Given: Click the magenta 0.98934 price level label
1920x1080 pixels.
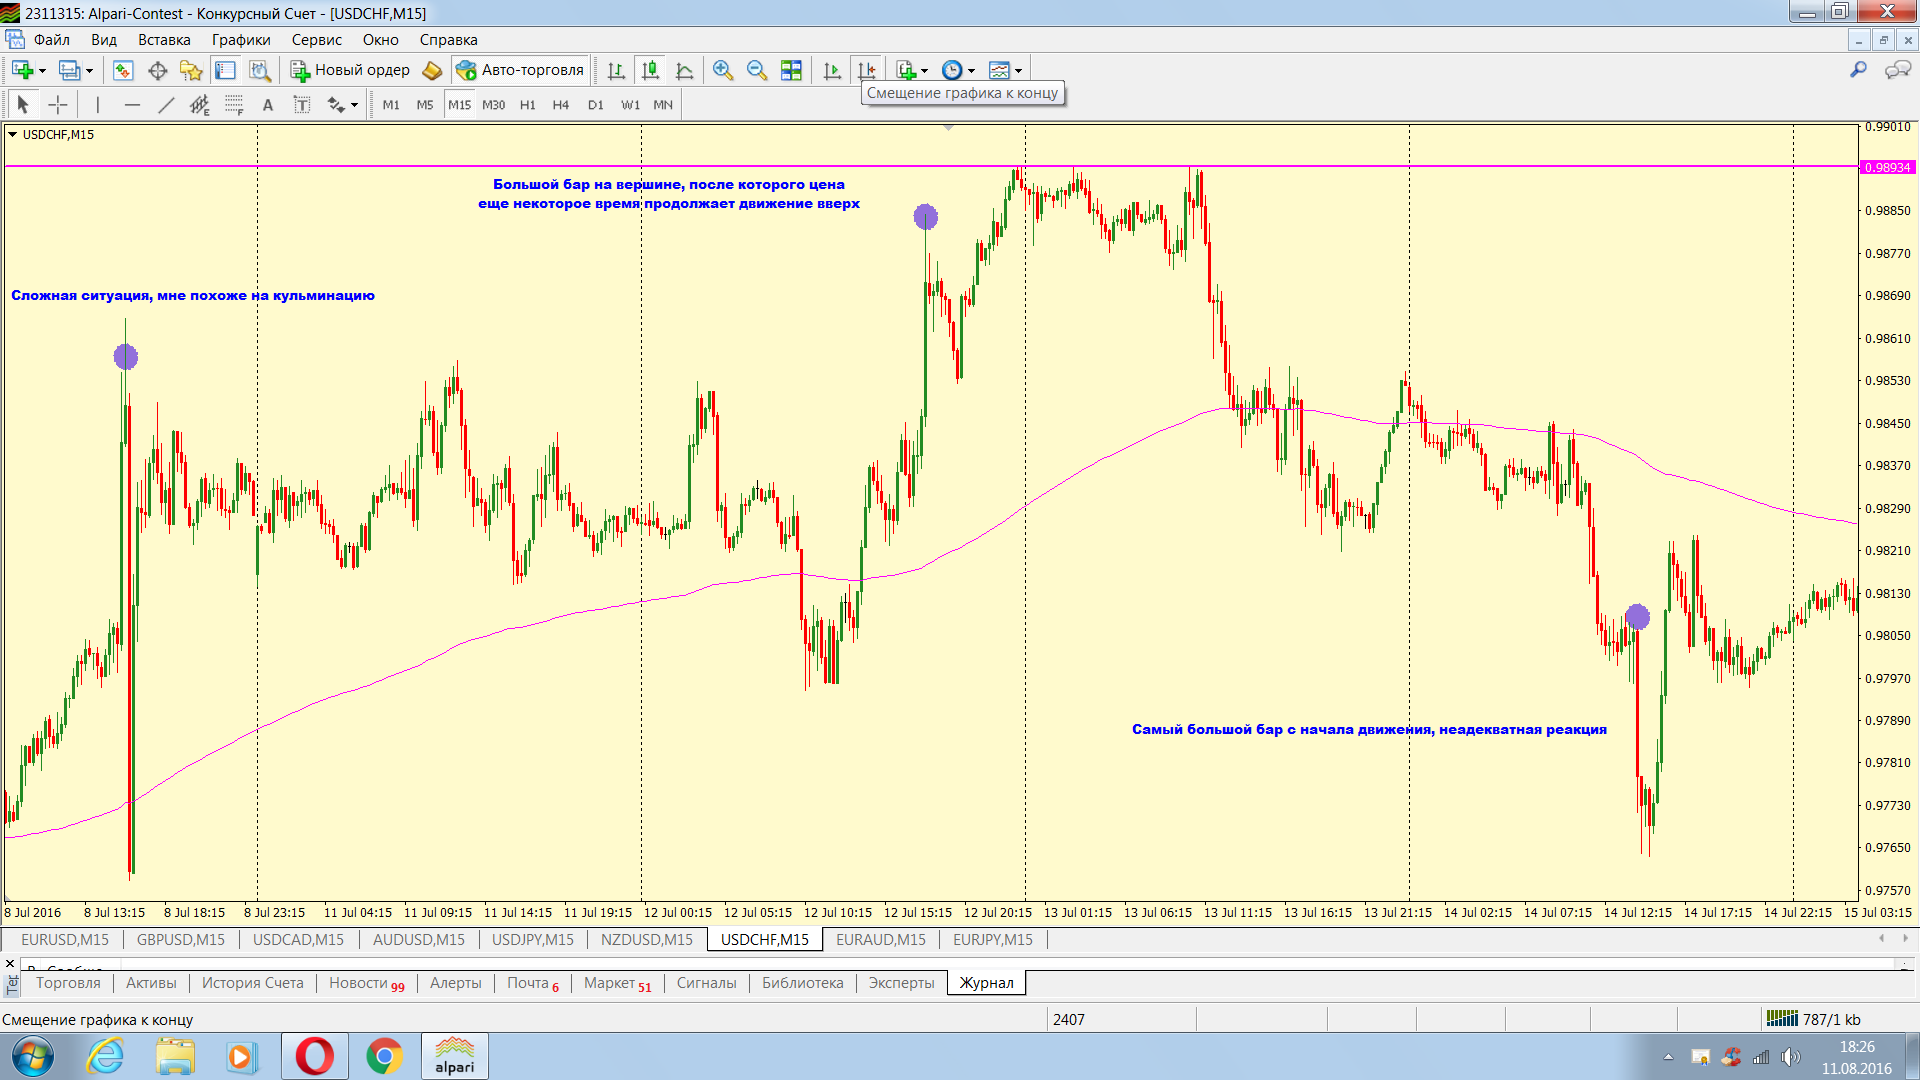Looking at the screenshot, I should (1886, 167).
